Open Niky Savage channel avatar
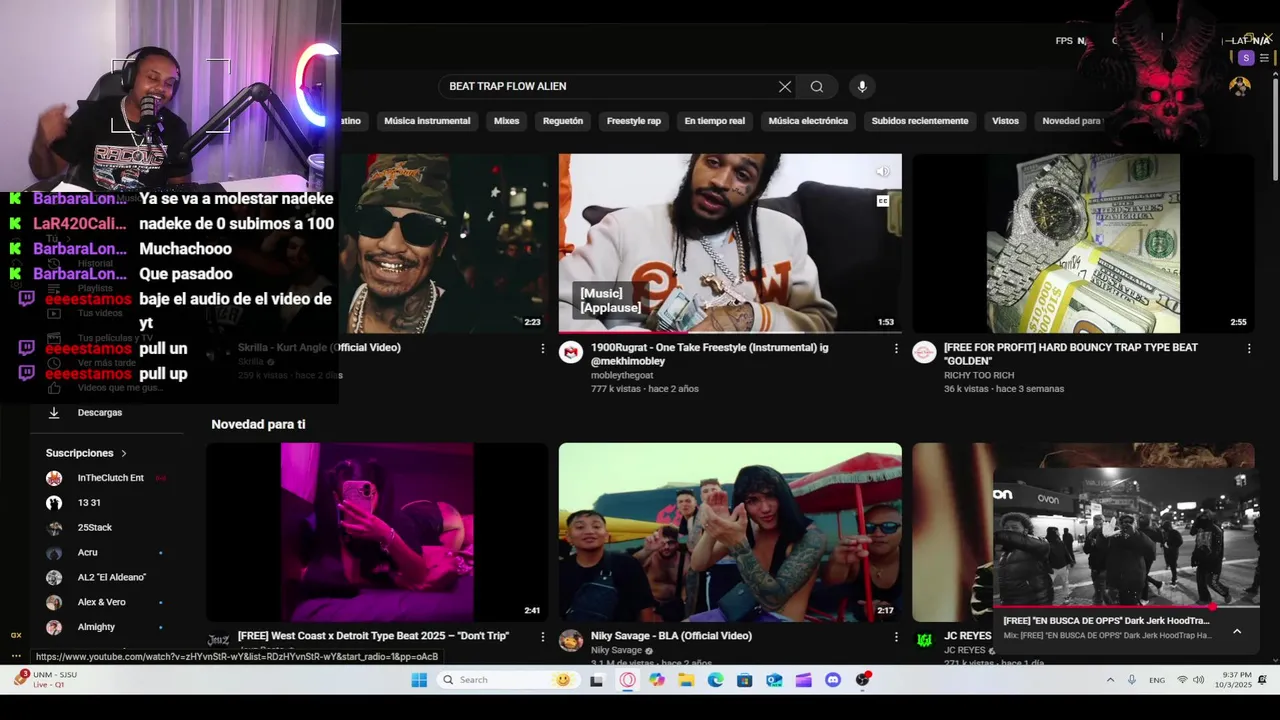The height and width of the screenshot is (720, 1280). 571,640
